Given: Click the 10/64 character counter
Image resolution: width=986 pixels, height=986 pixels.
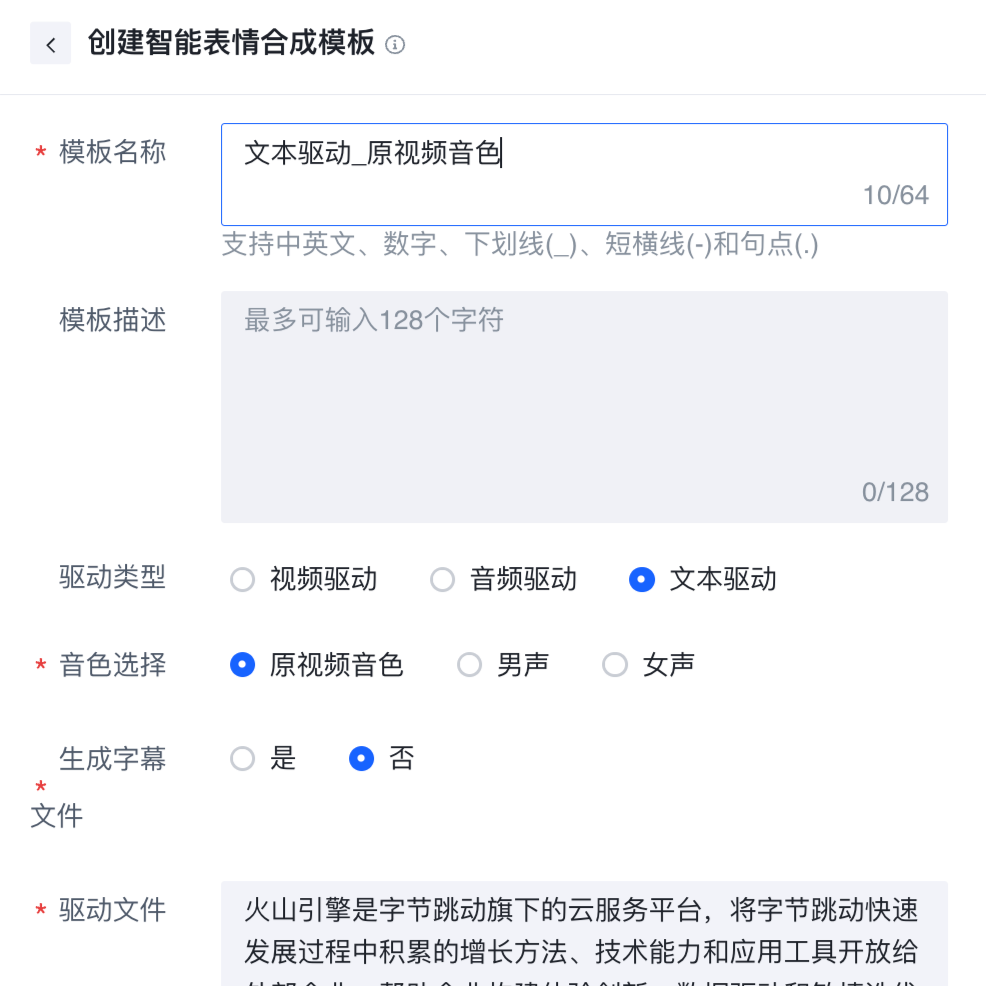Looking at the screenshot, I should pos(895,195).
